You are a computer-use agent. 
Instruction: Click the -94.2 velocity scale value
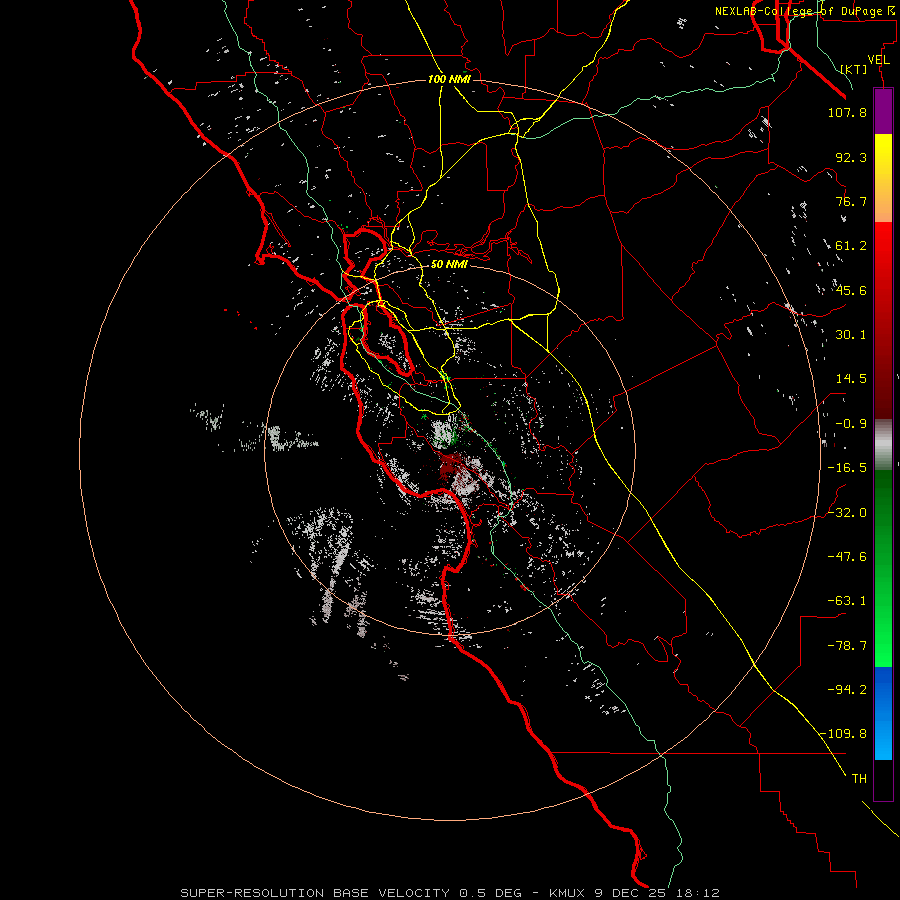847,690
